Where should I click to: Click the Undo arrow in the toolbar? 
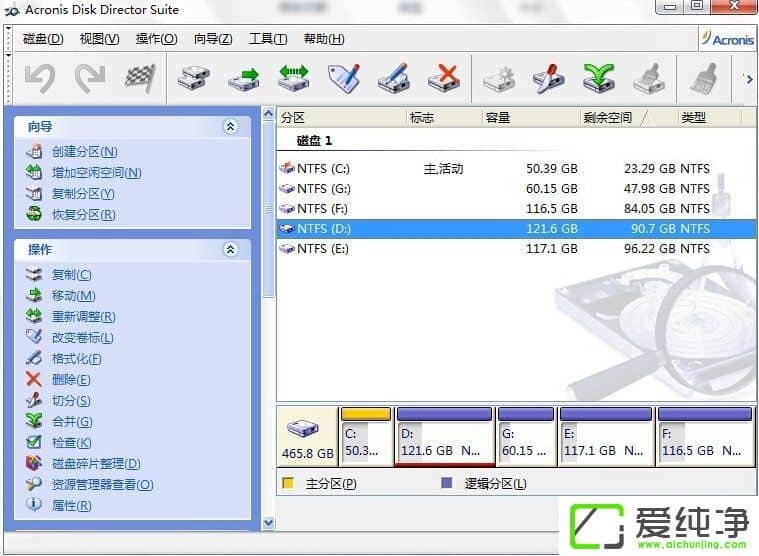(x=40, y=78)
